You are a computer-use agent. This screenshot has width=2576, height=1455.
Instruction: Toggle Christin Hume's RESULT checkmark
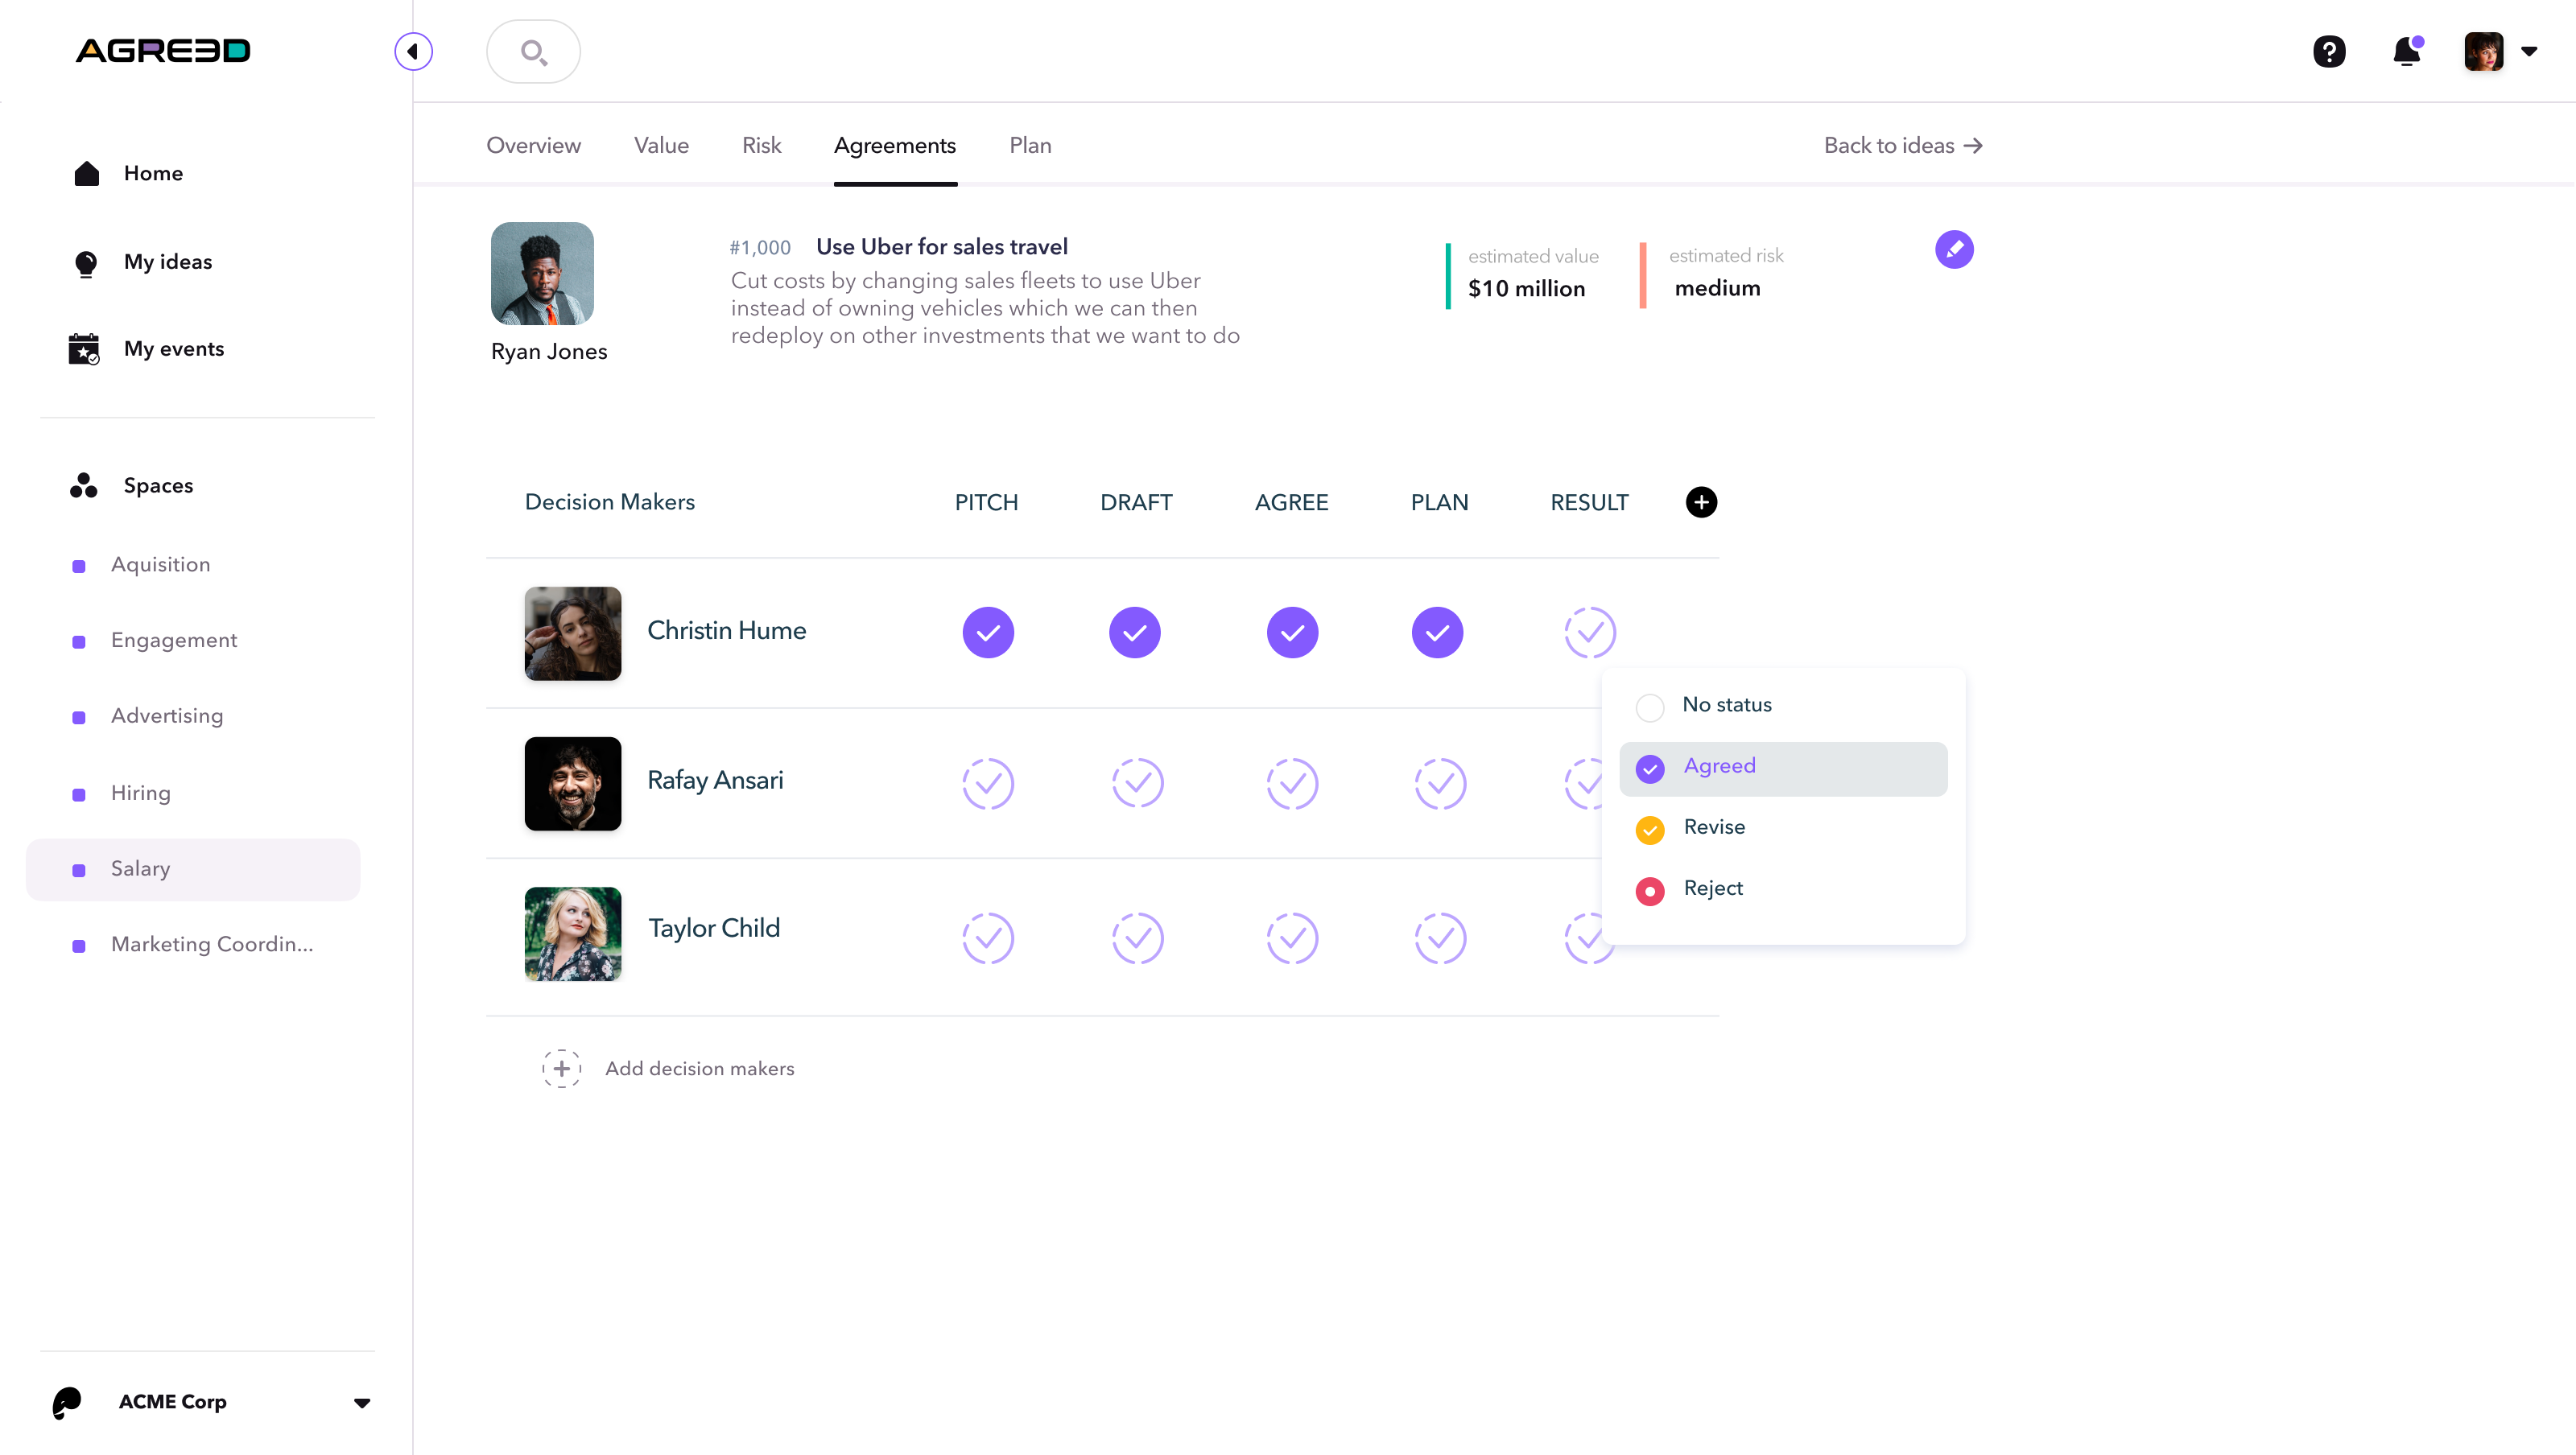(x=1590, y=632)
